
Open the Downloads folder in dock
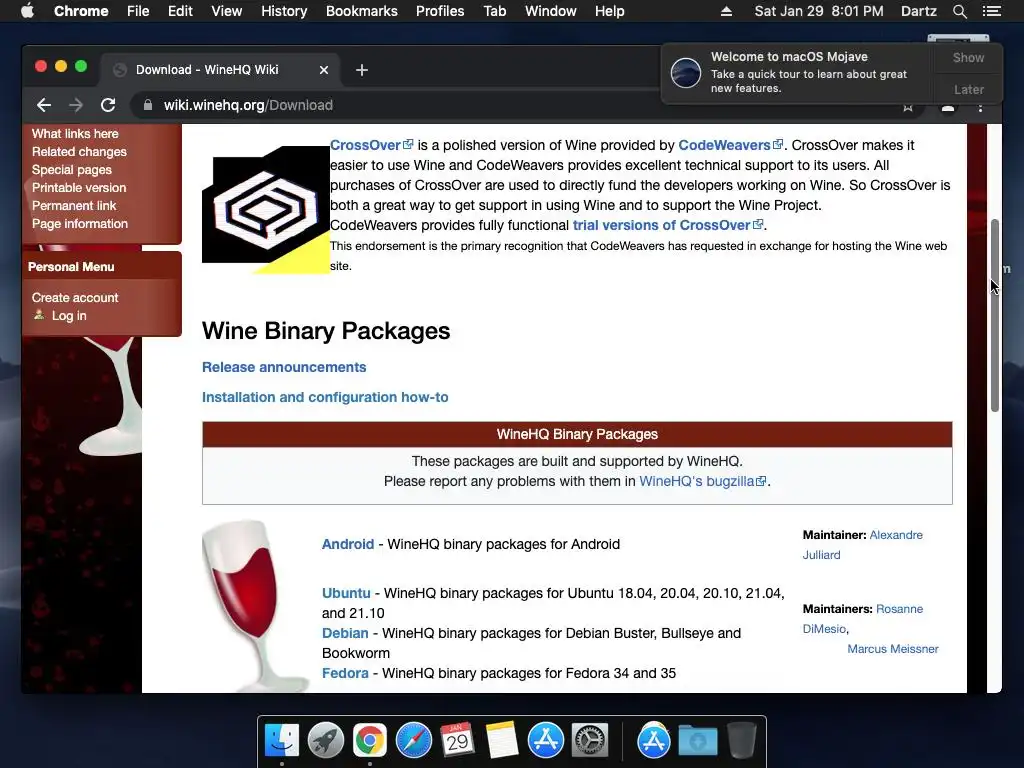tap(697, 741)
